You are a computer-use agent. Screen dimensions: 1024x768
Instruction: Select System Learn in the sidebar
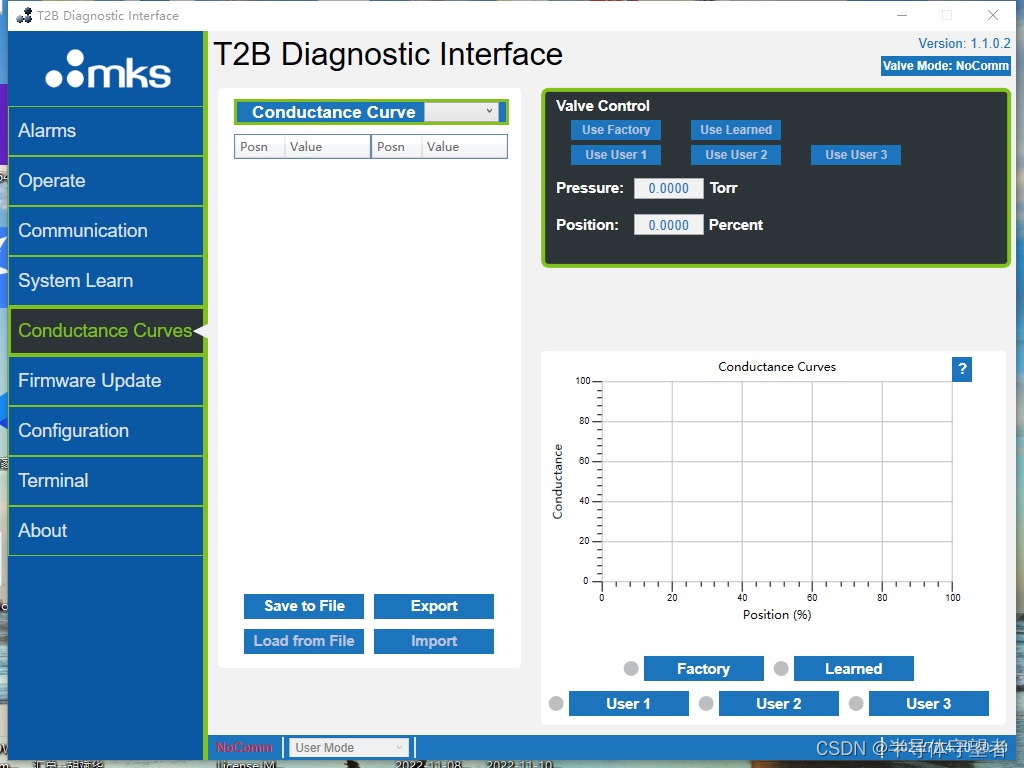[x=106, y=281]
